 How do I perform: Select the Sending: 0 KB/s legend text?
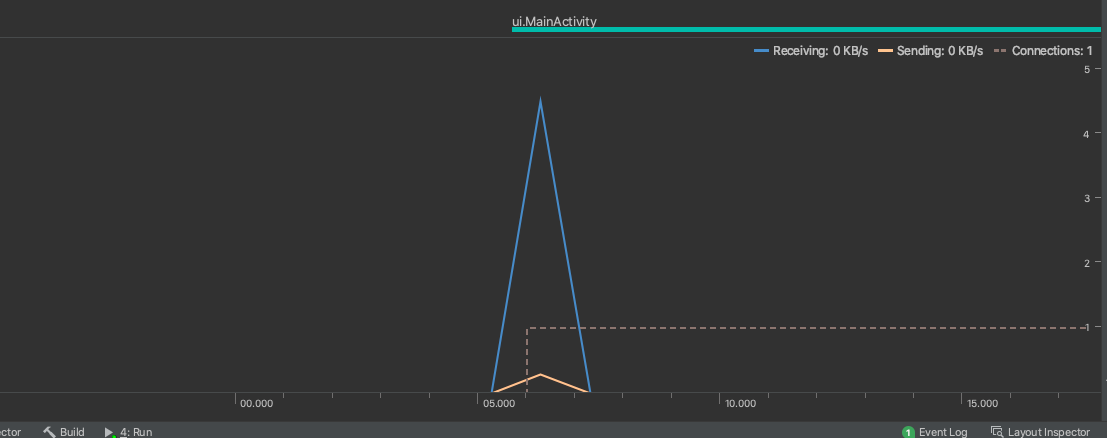click(x=939, y=50)
